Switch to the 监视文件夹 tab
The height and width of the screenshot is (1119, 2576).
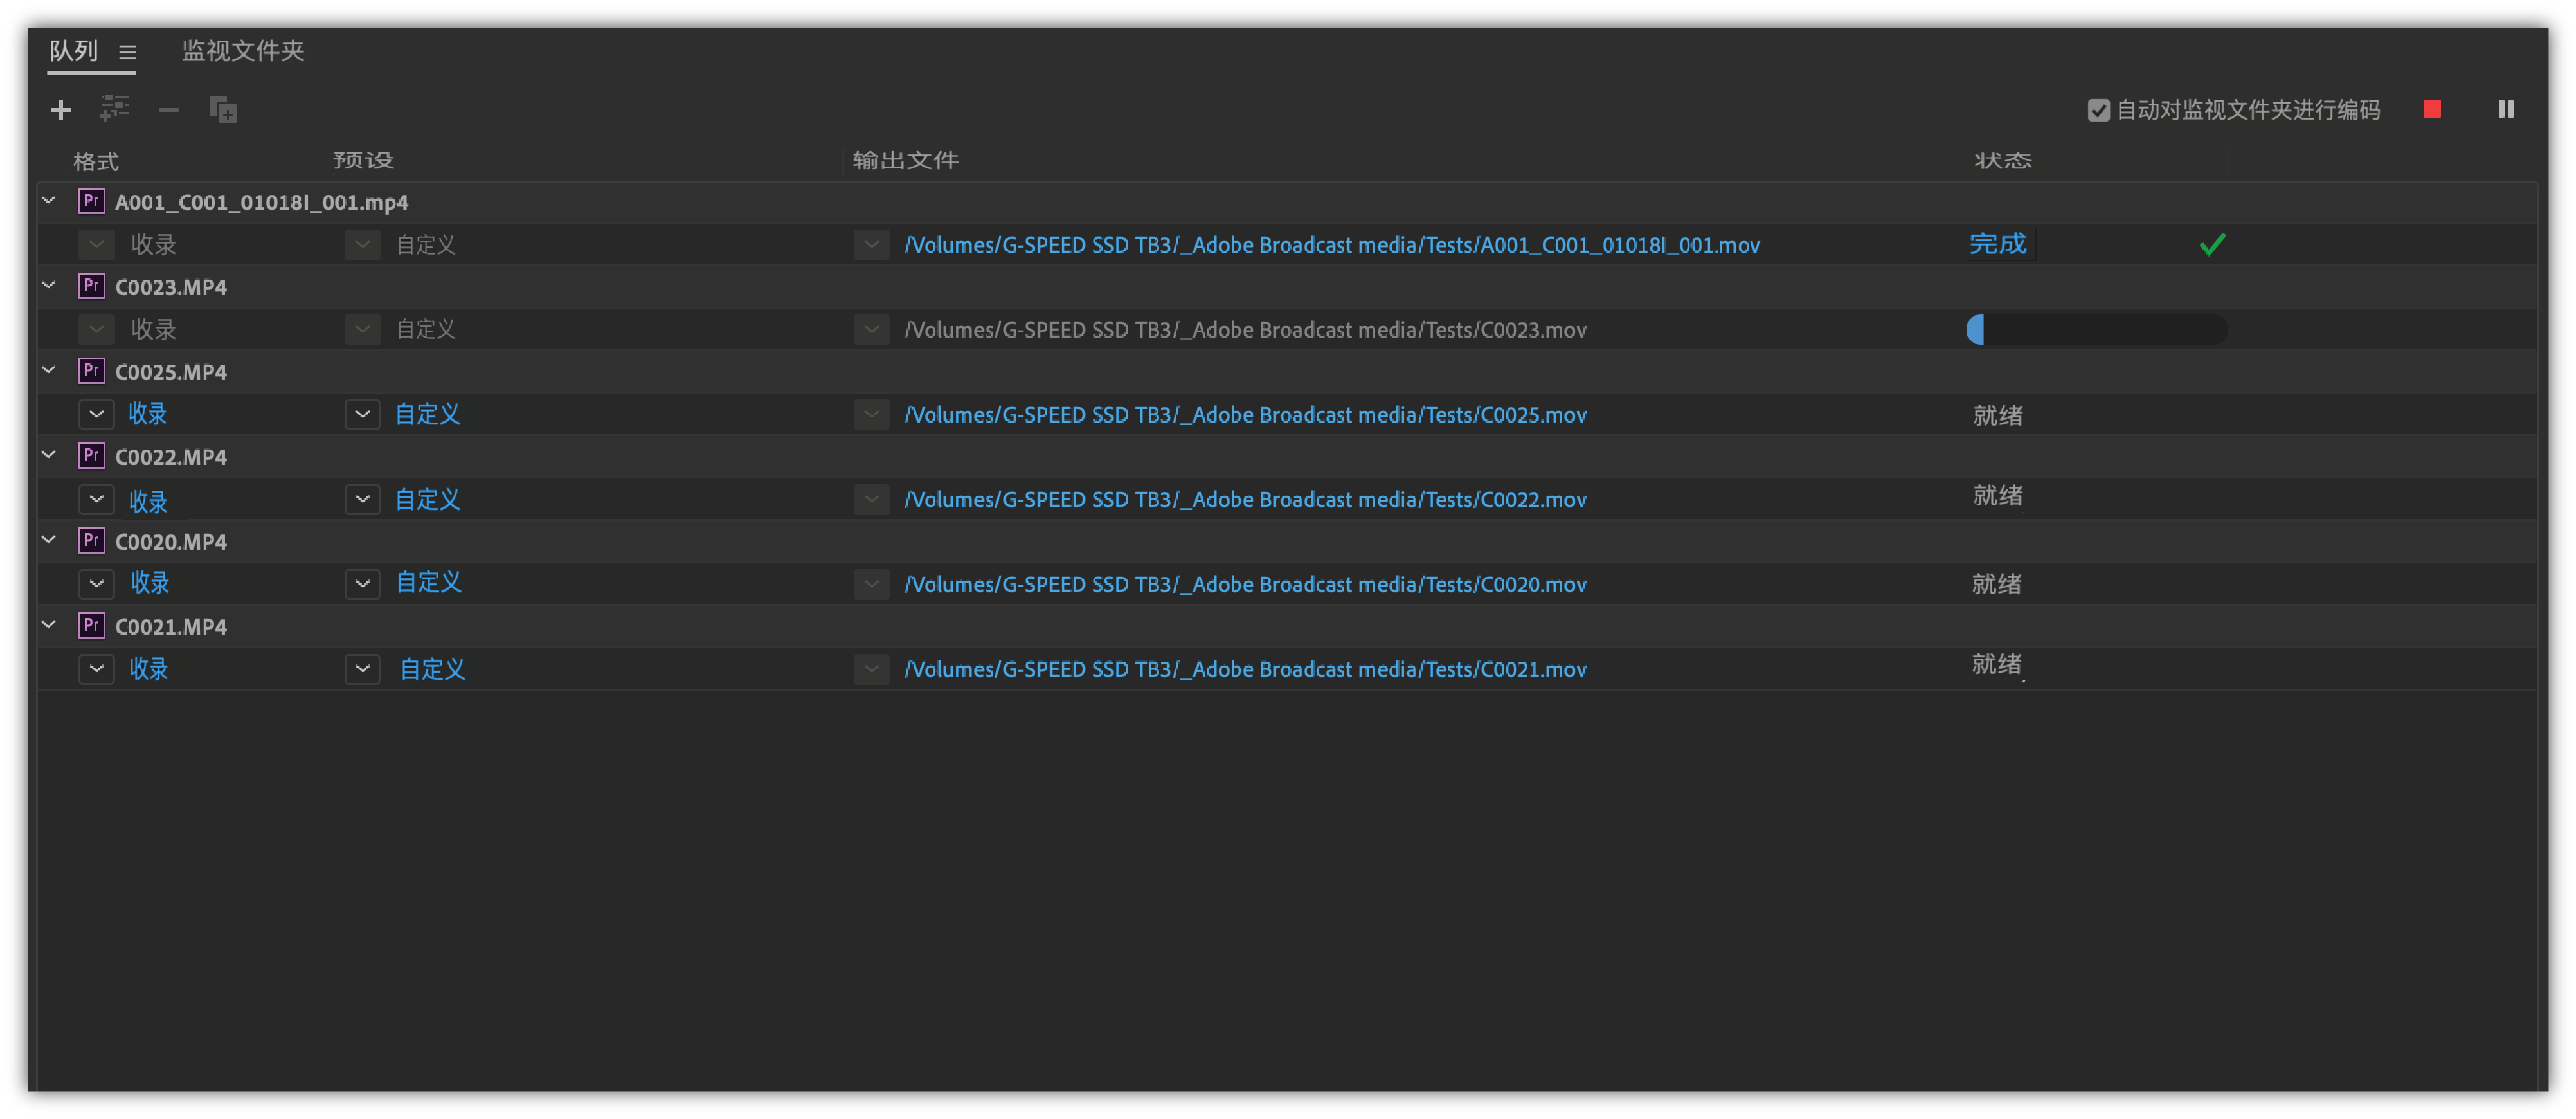pos(243,51)
